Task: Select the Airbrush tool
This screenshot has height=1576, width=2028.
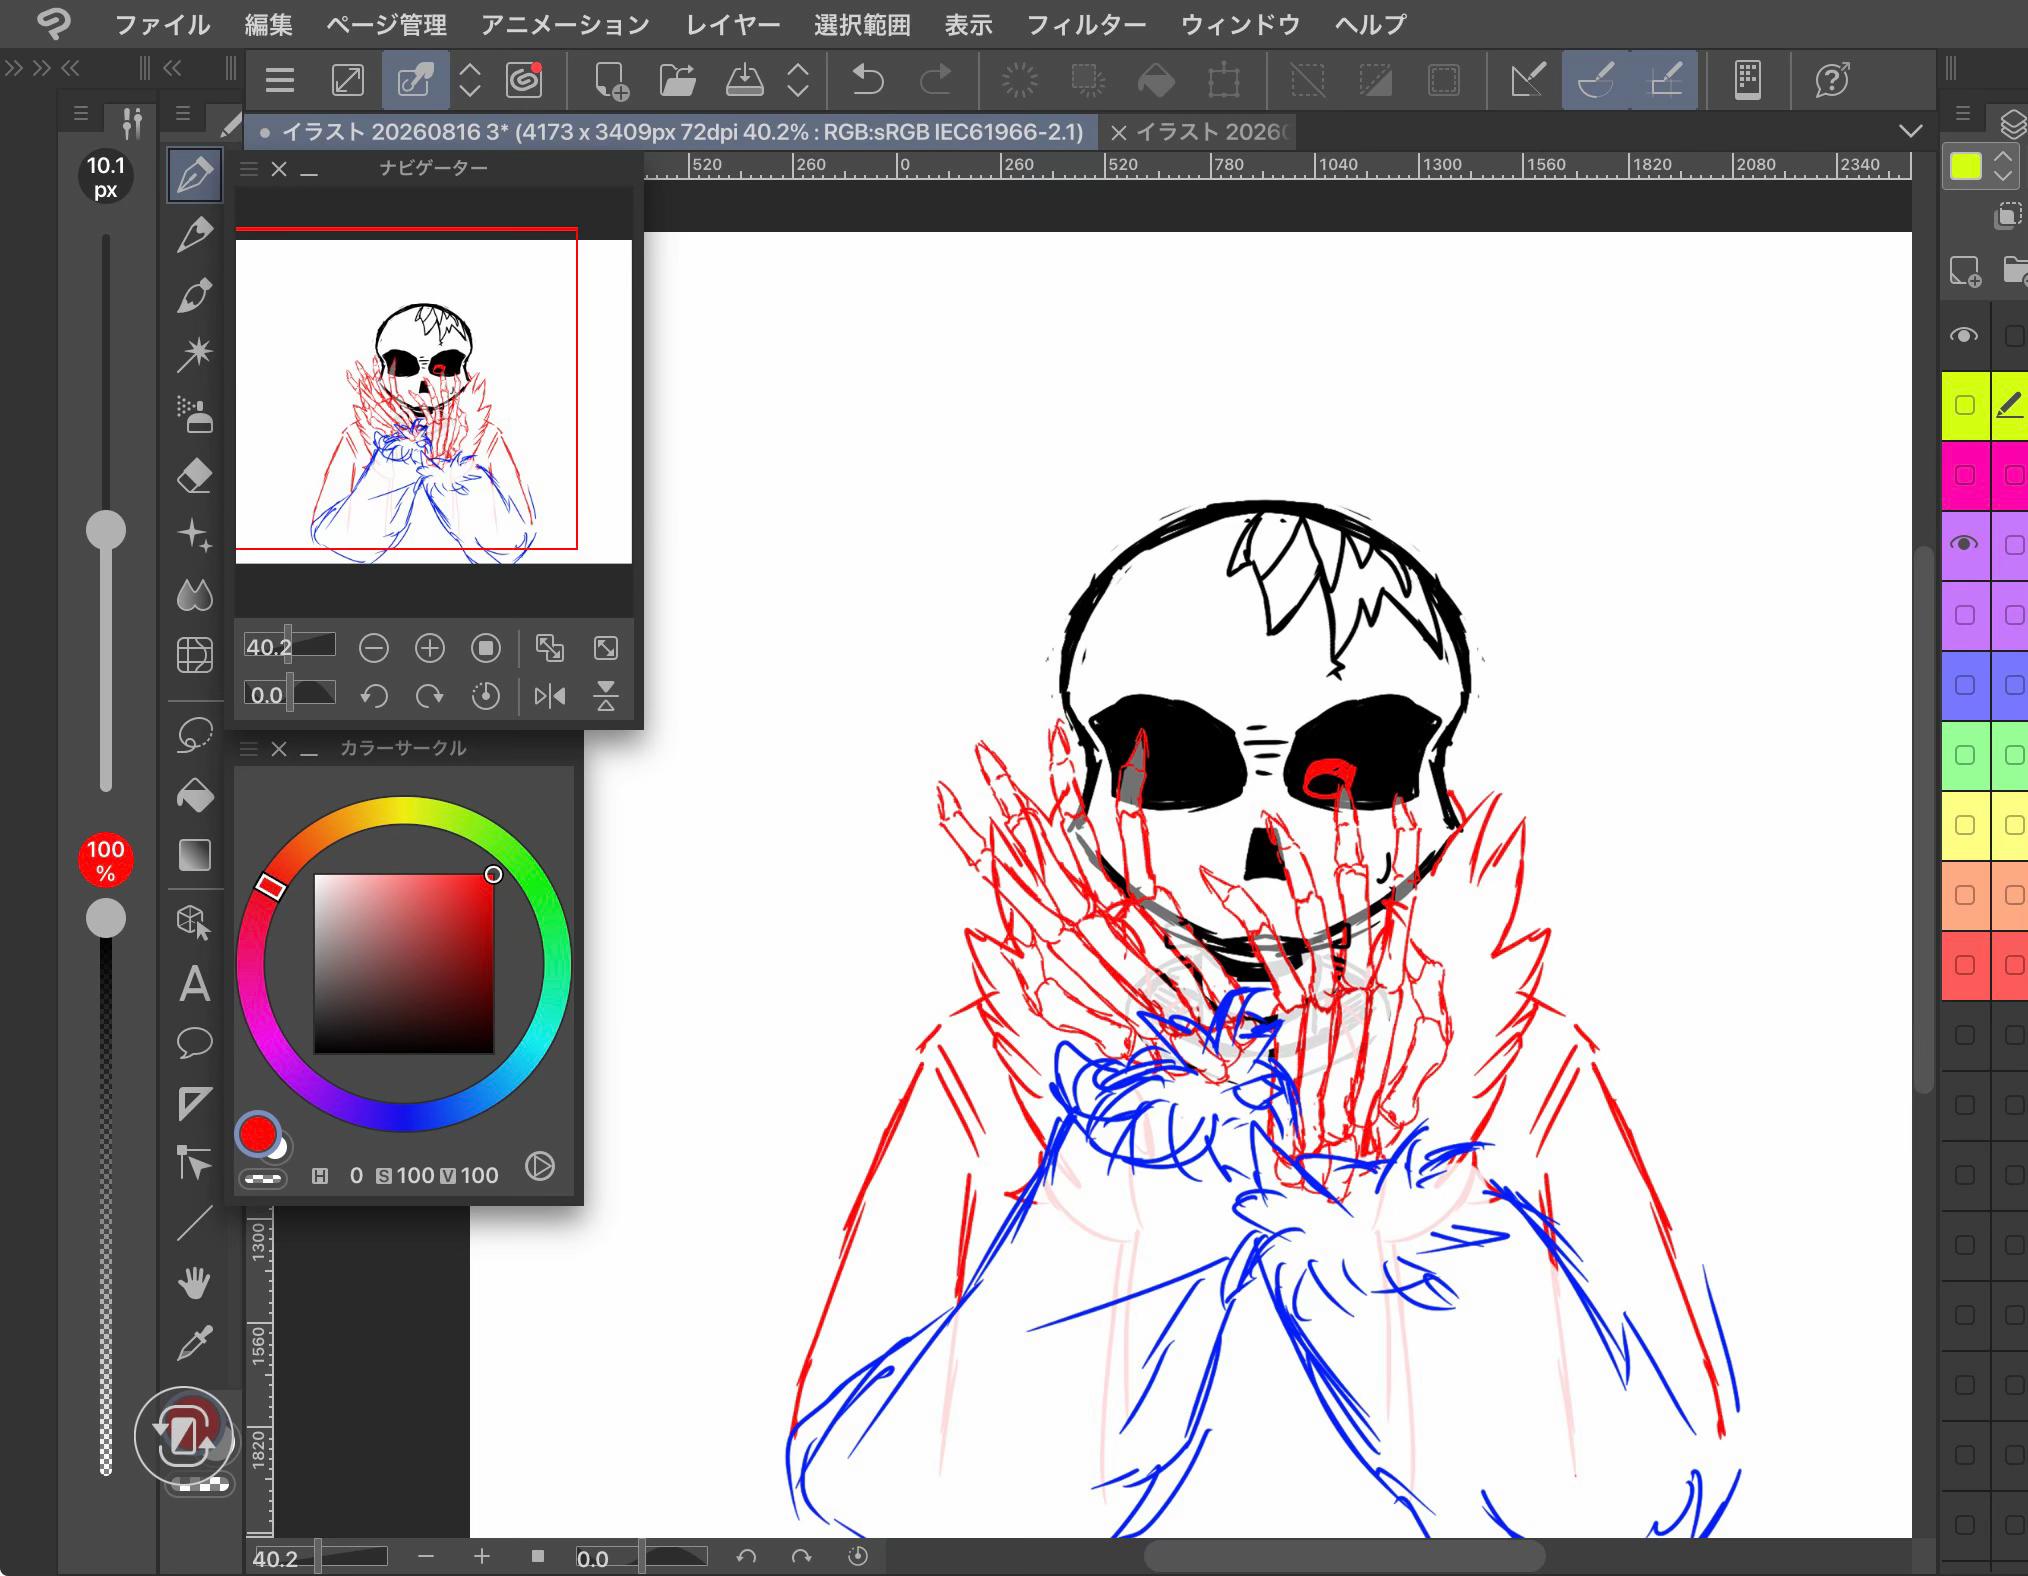Action: 194,414
